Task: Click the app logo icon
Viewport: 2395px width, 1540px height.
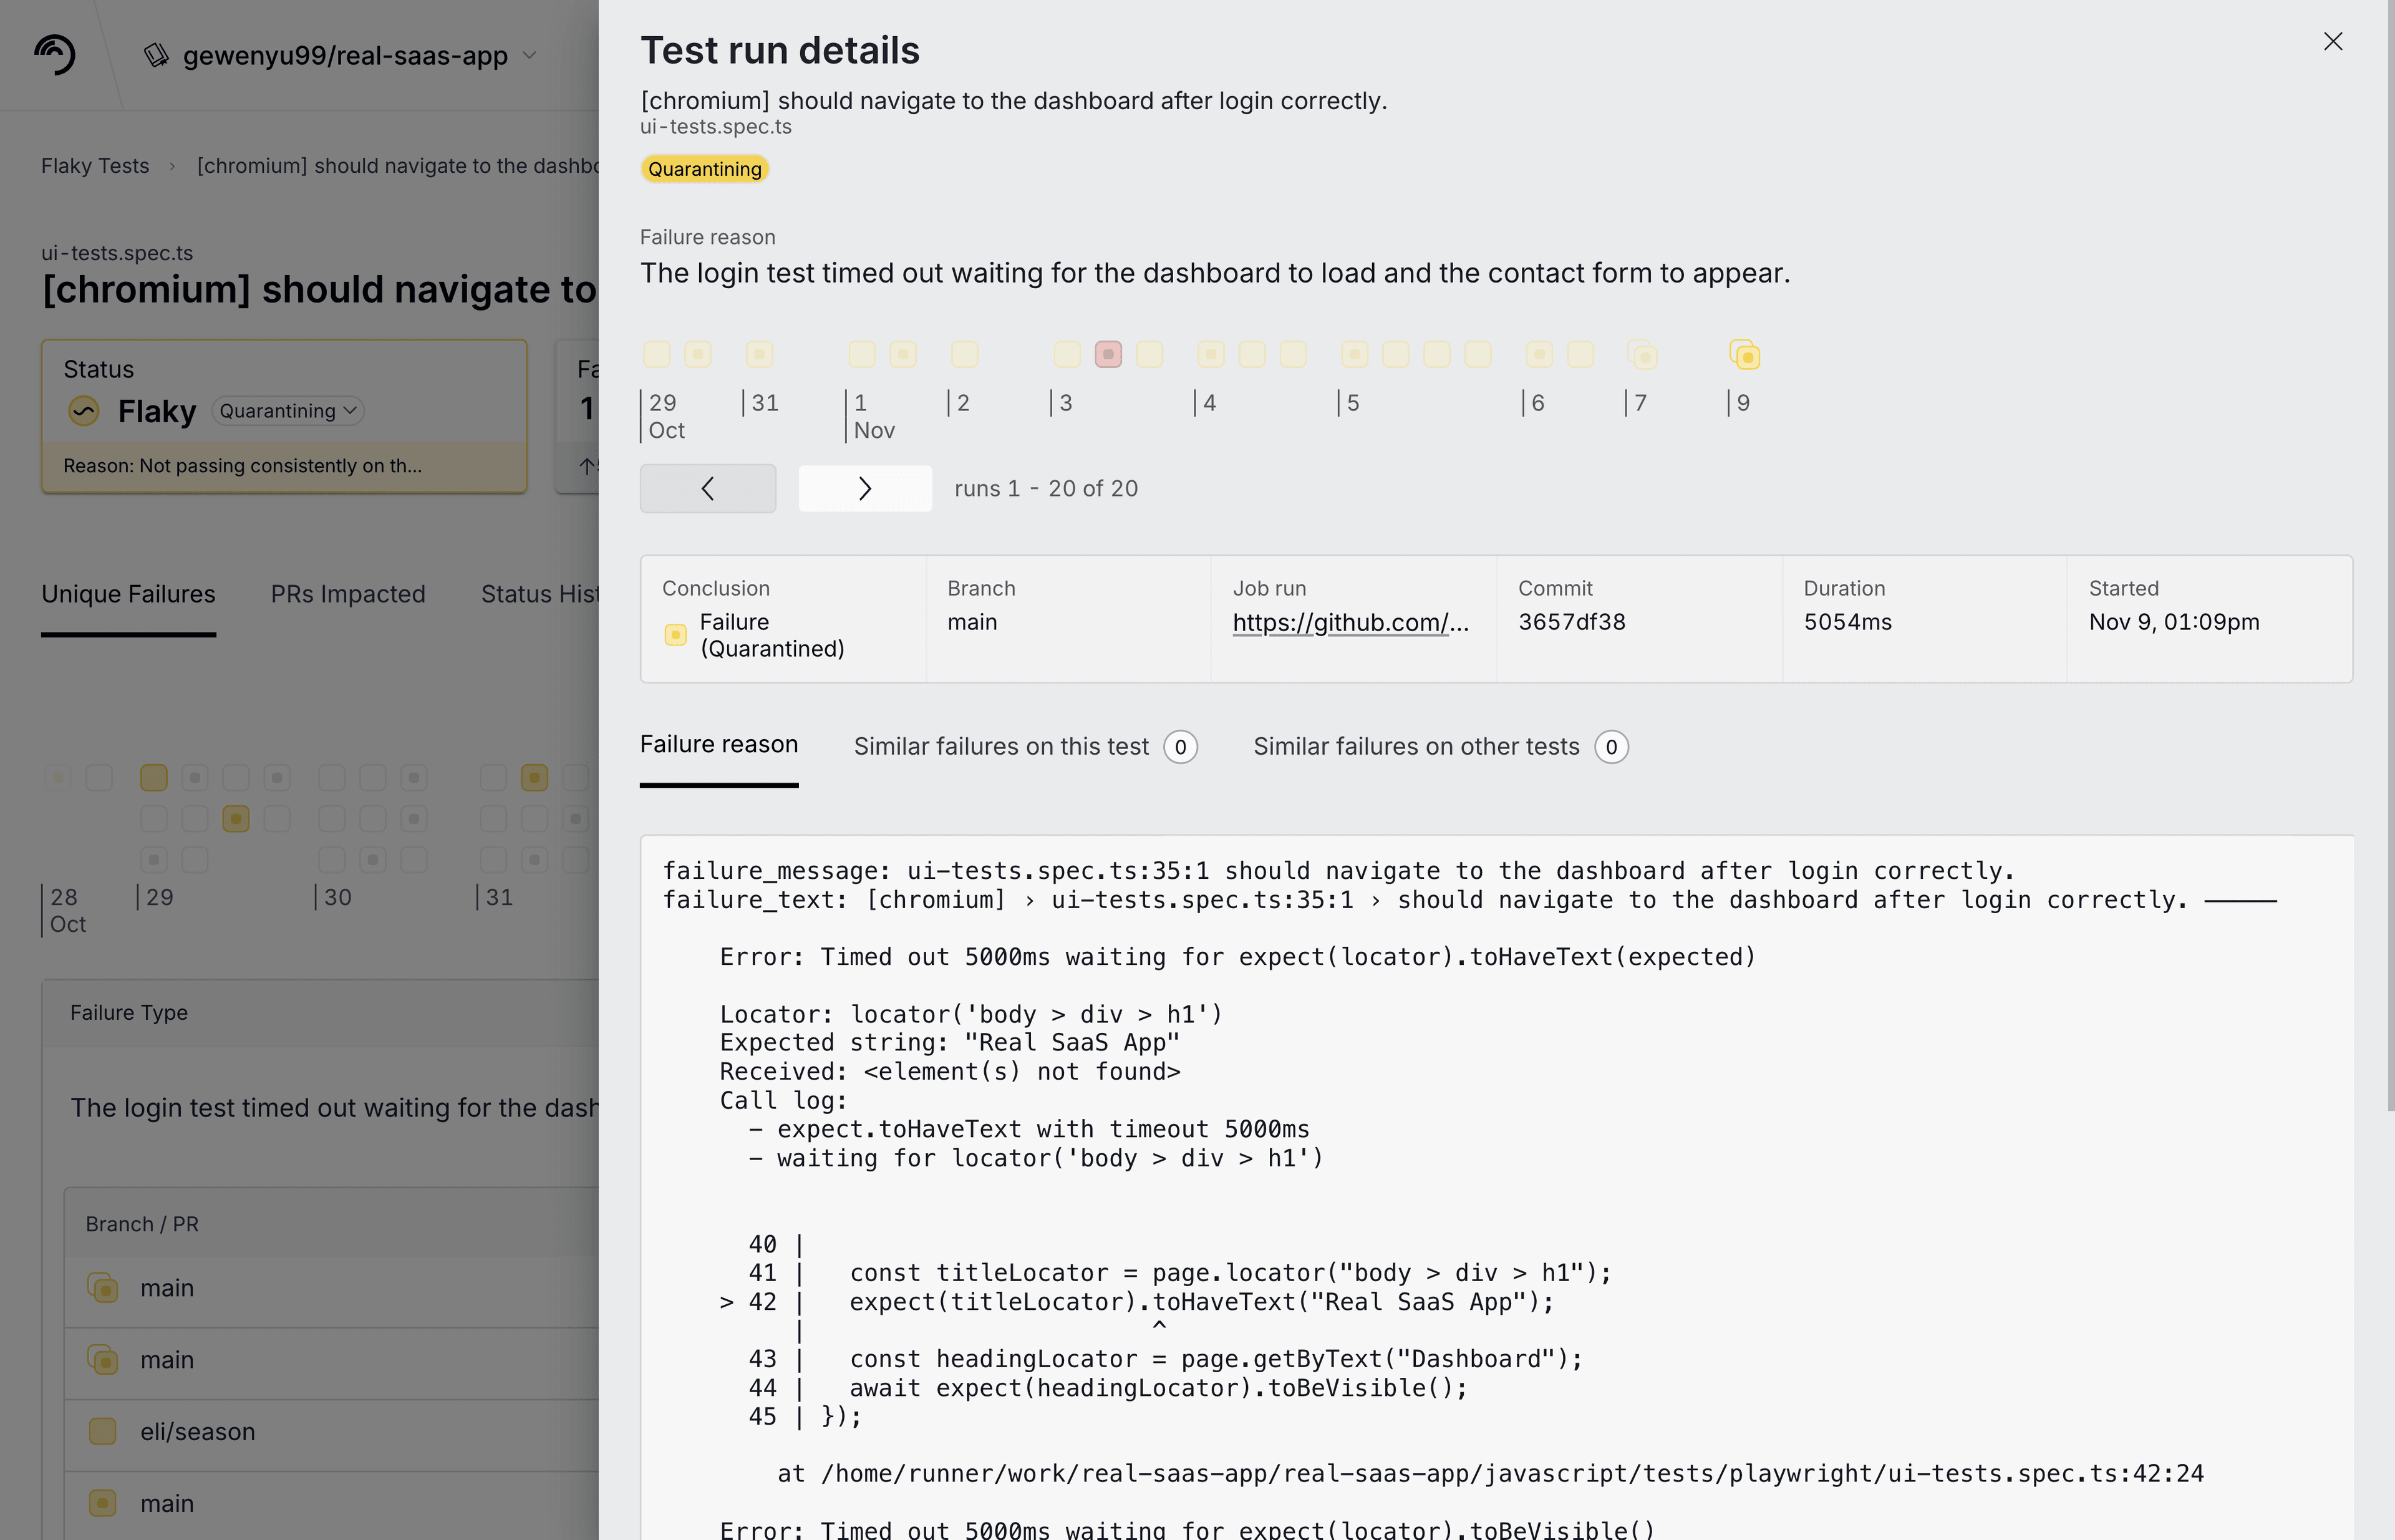Action: click(54, 54)
